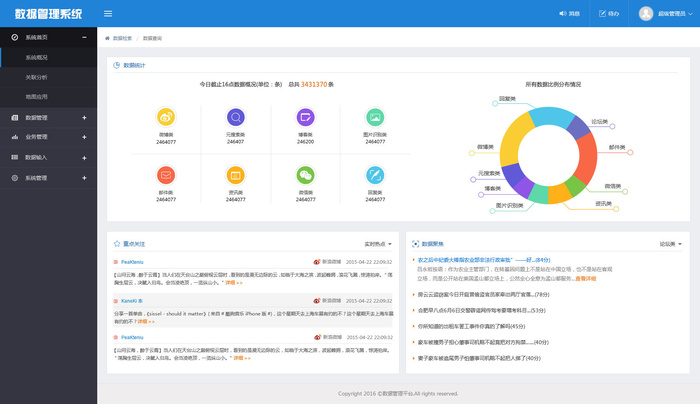Open the news item ending (45分)
The width and height of the screenshot is (700, 404).
click(x=471, y=326)
